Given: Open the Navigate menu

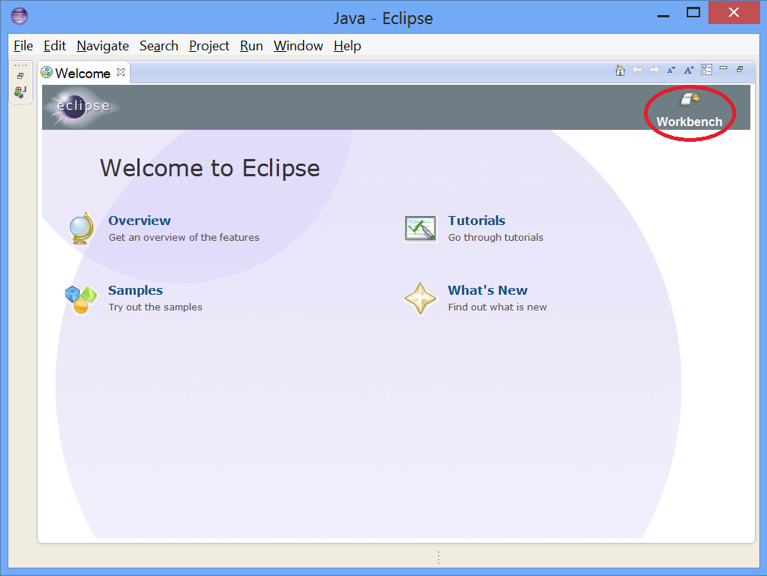Looking at the screenshot, I should point(103,46).
